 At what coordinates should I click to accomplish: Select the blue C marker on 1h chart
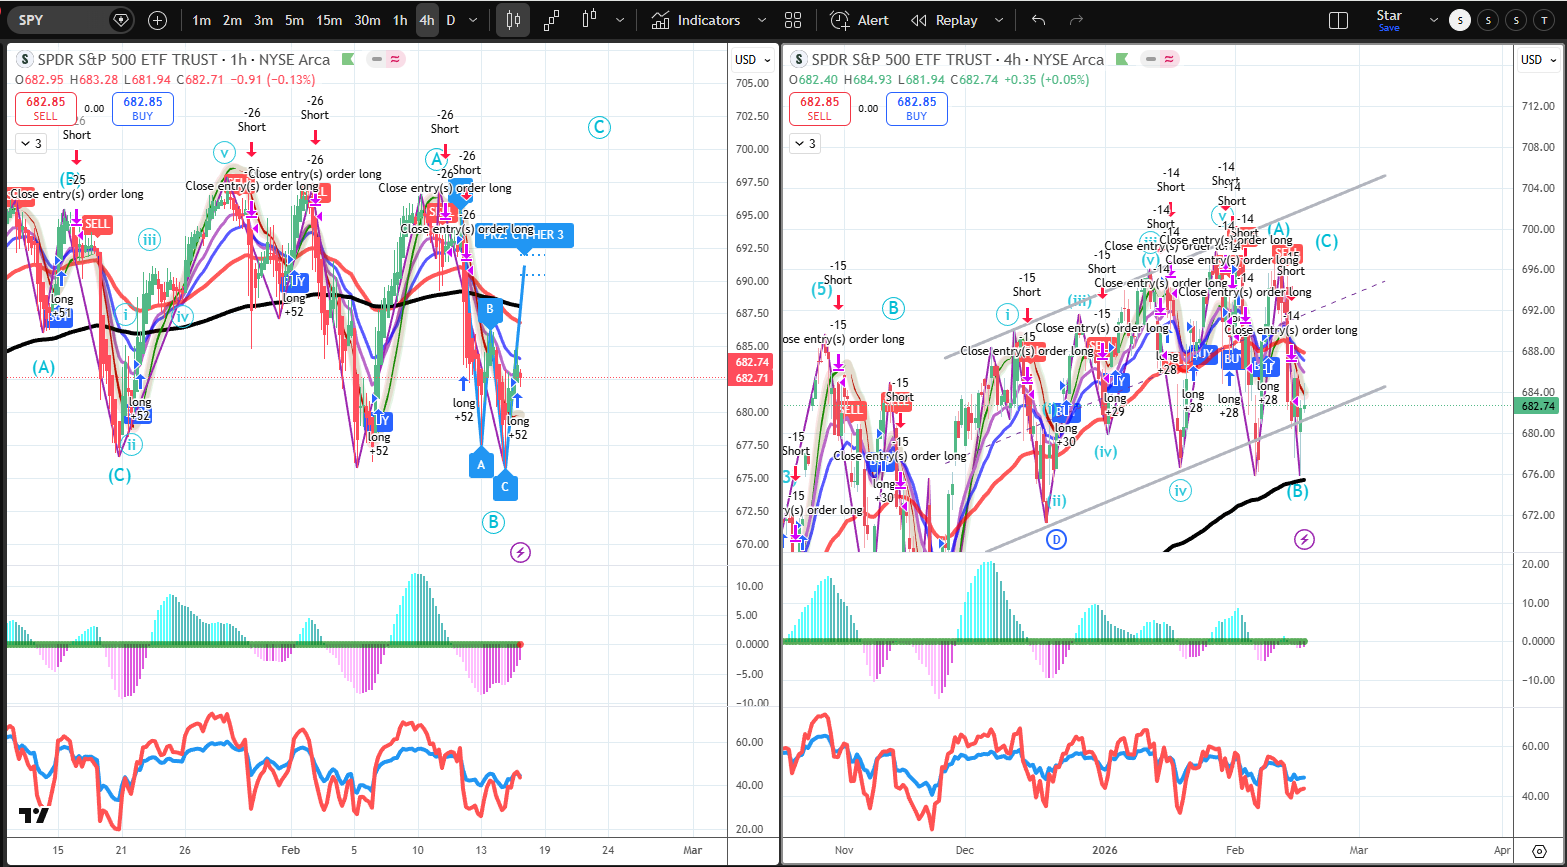point(505,487)
